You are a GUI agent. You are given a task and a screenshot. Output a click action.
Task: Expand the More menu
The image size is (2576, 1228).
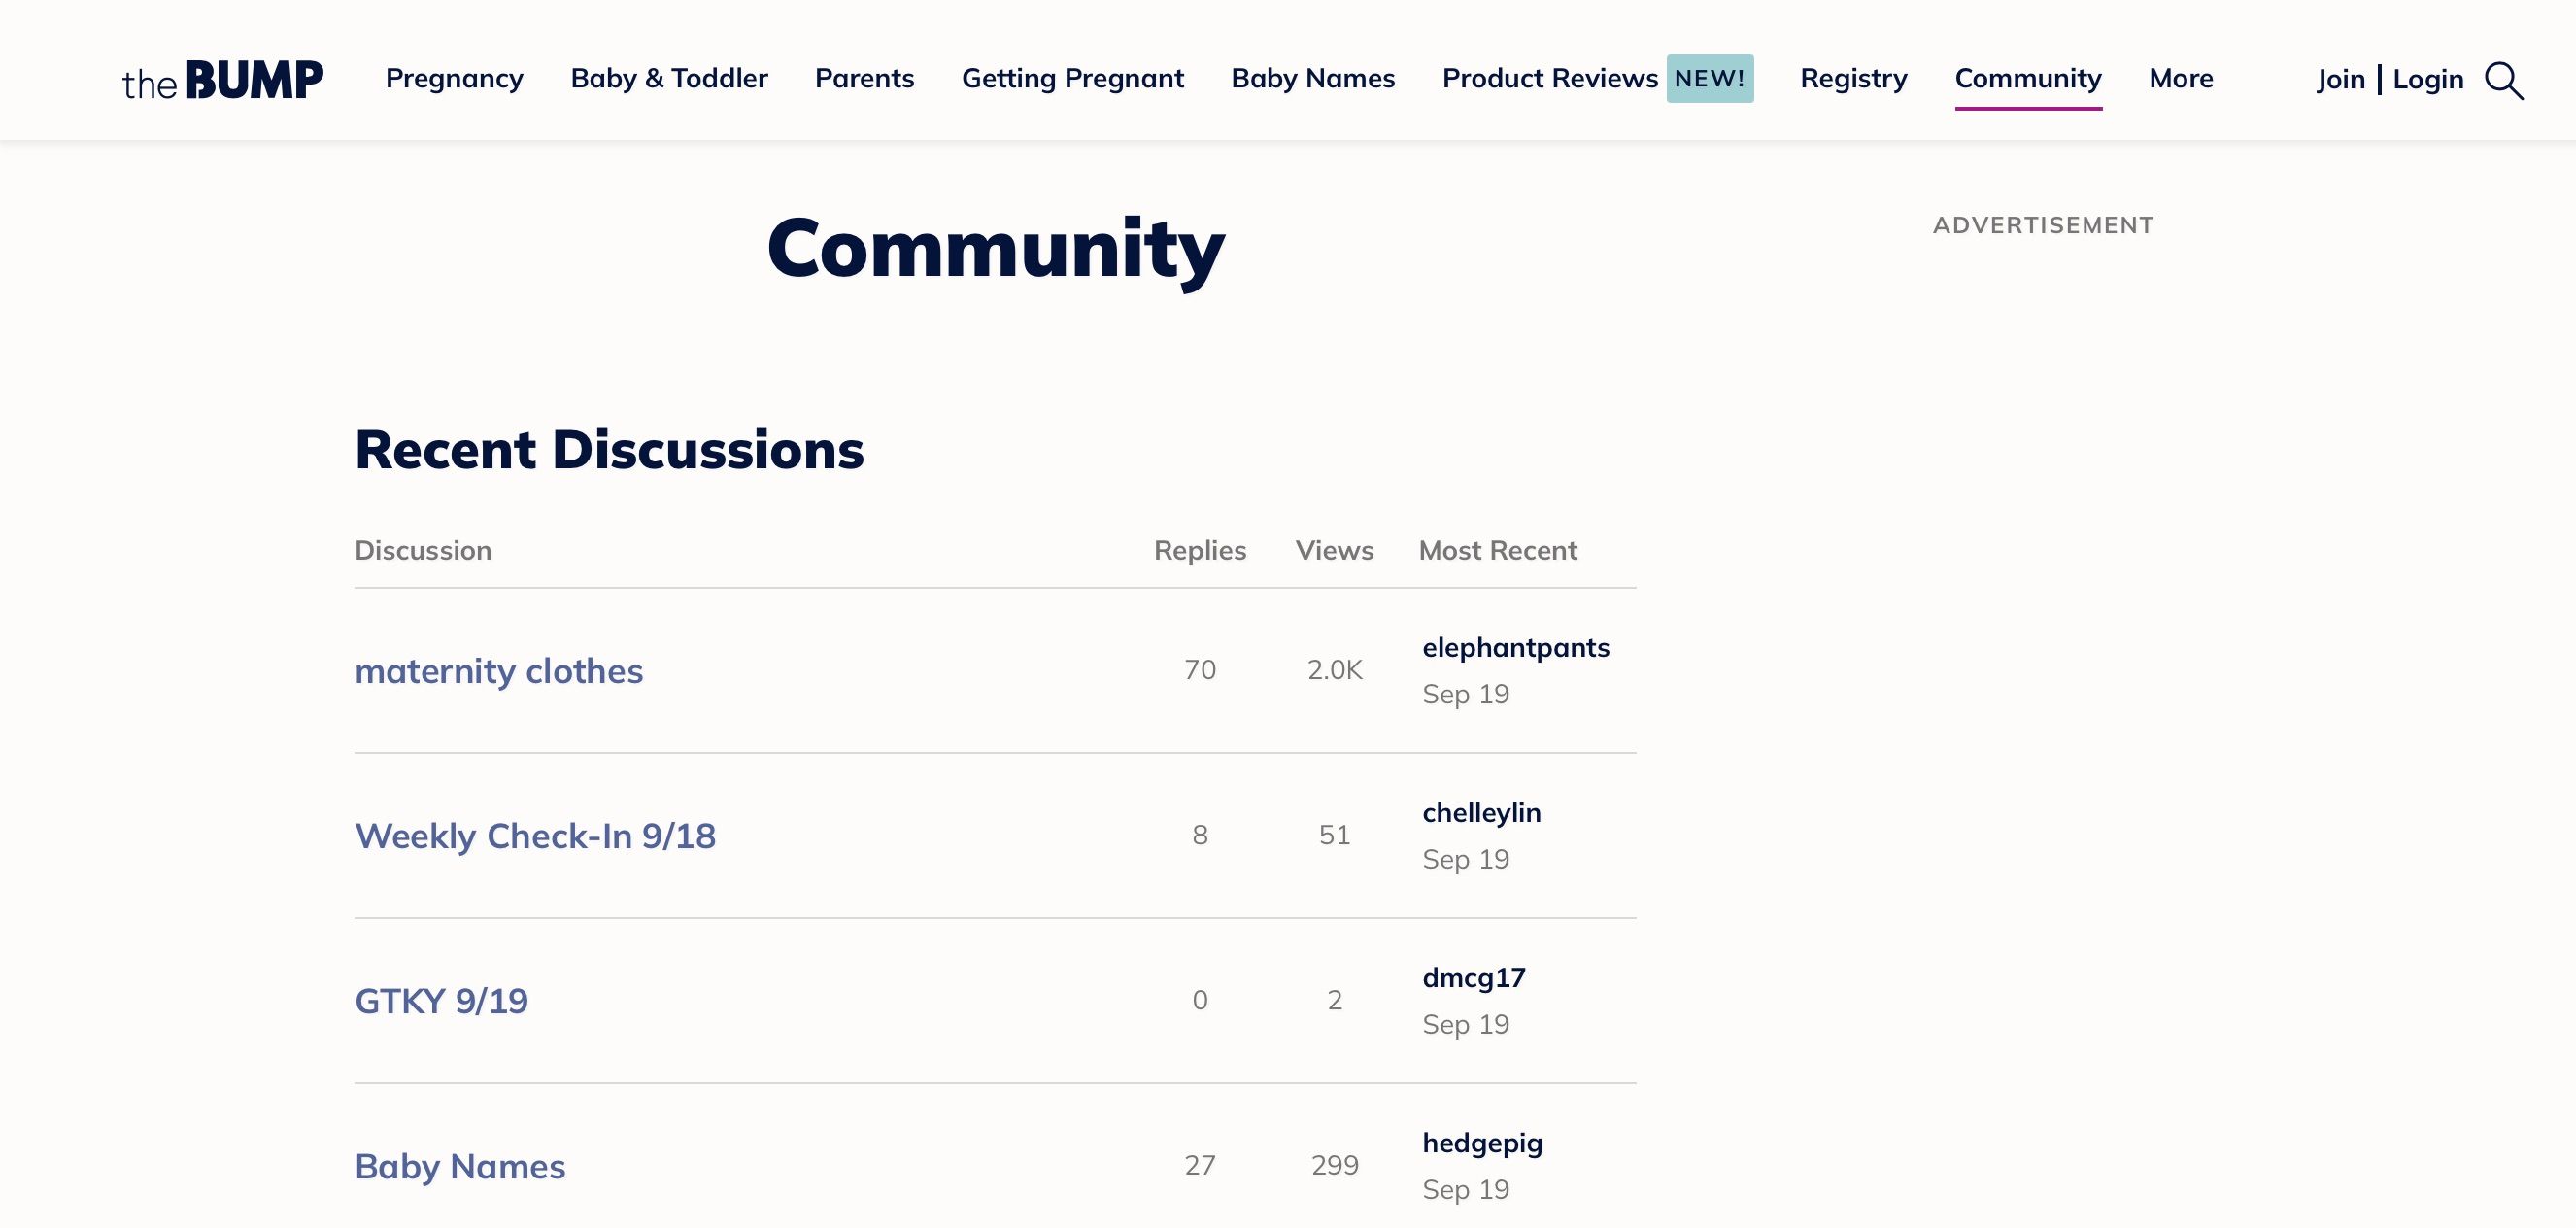click(2180, 78)
